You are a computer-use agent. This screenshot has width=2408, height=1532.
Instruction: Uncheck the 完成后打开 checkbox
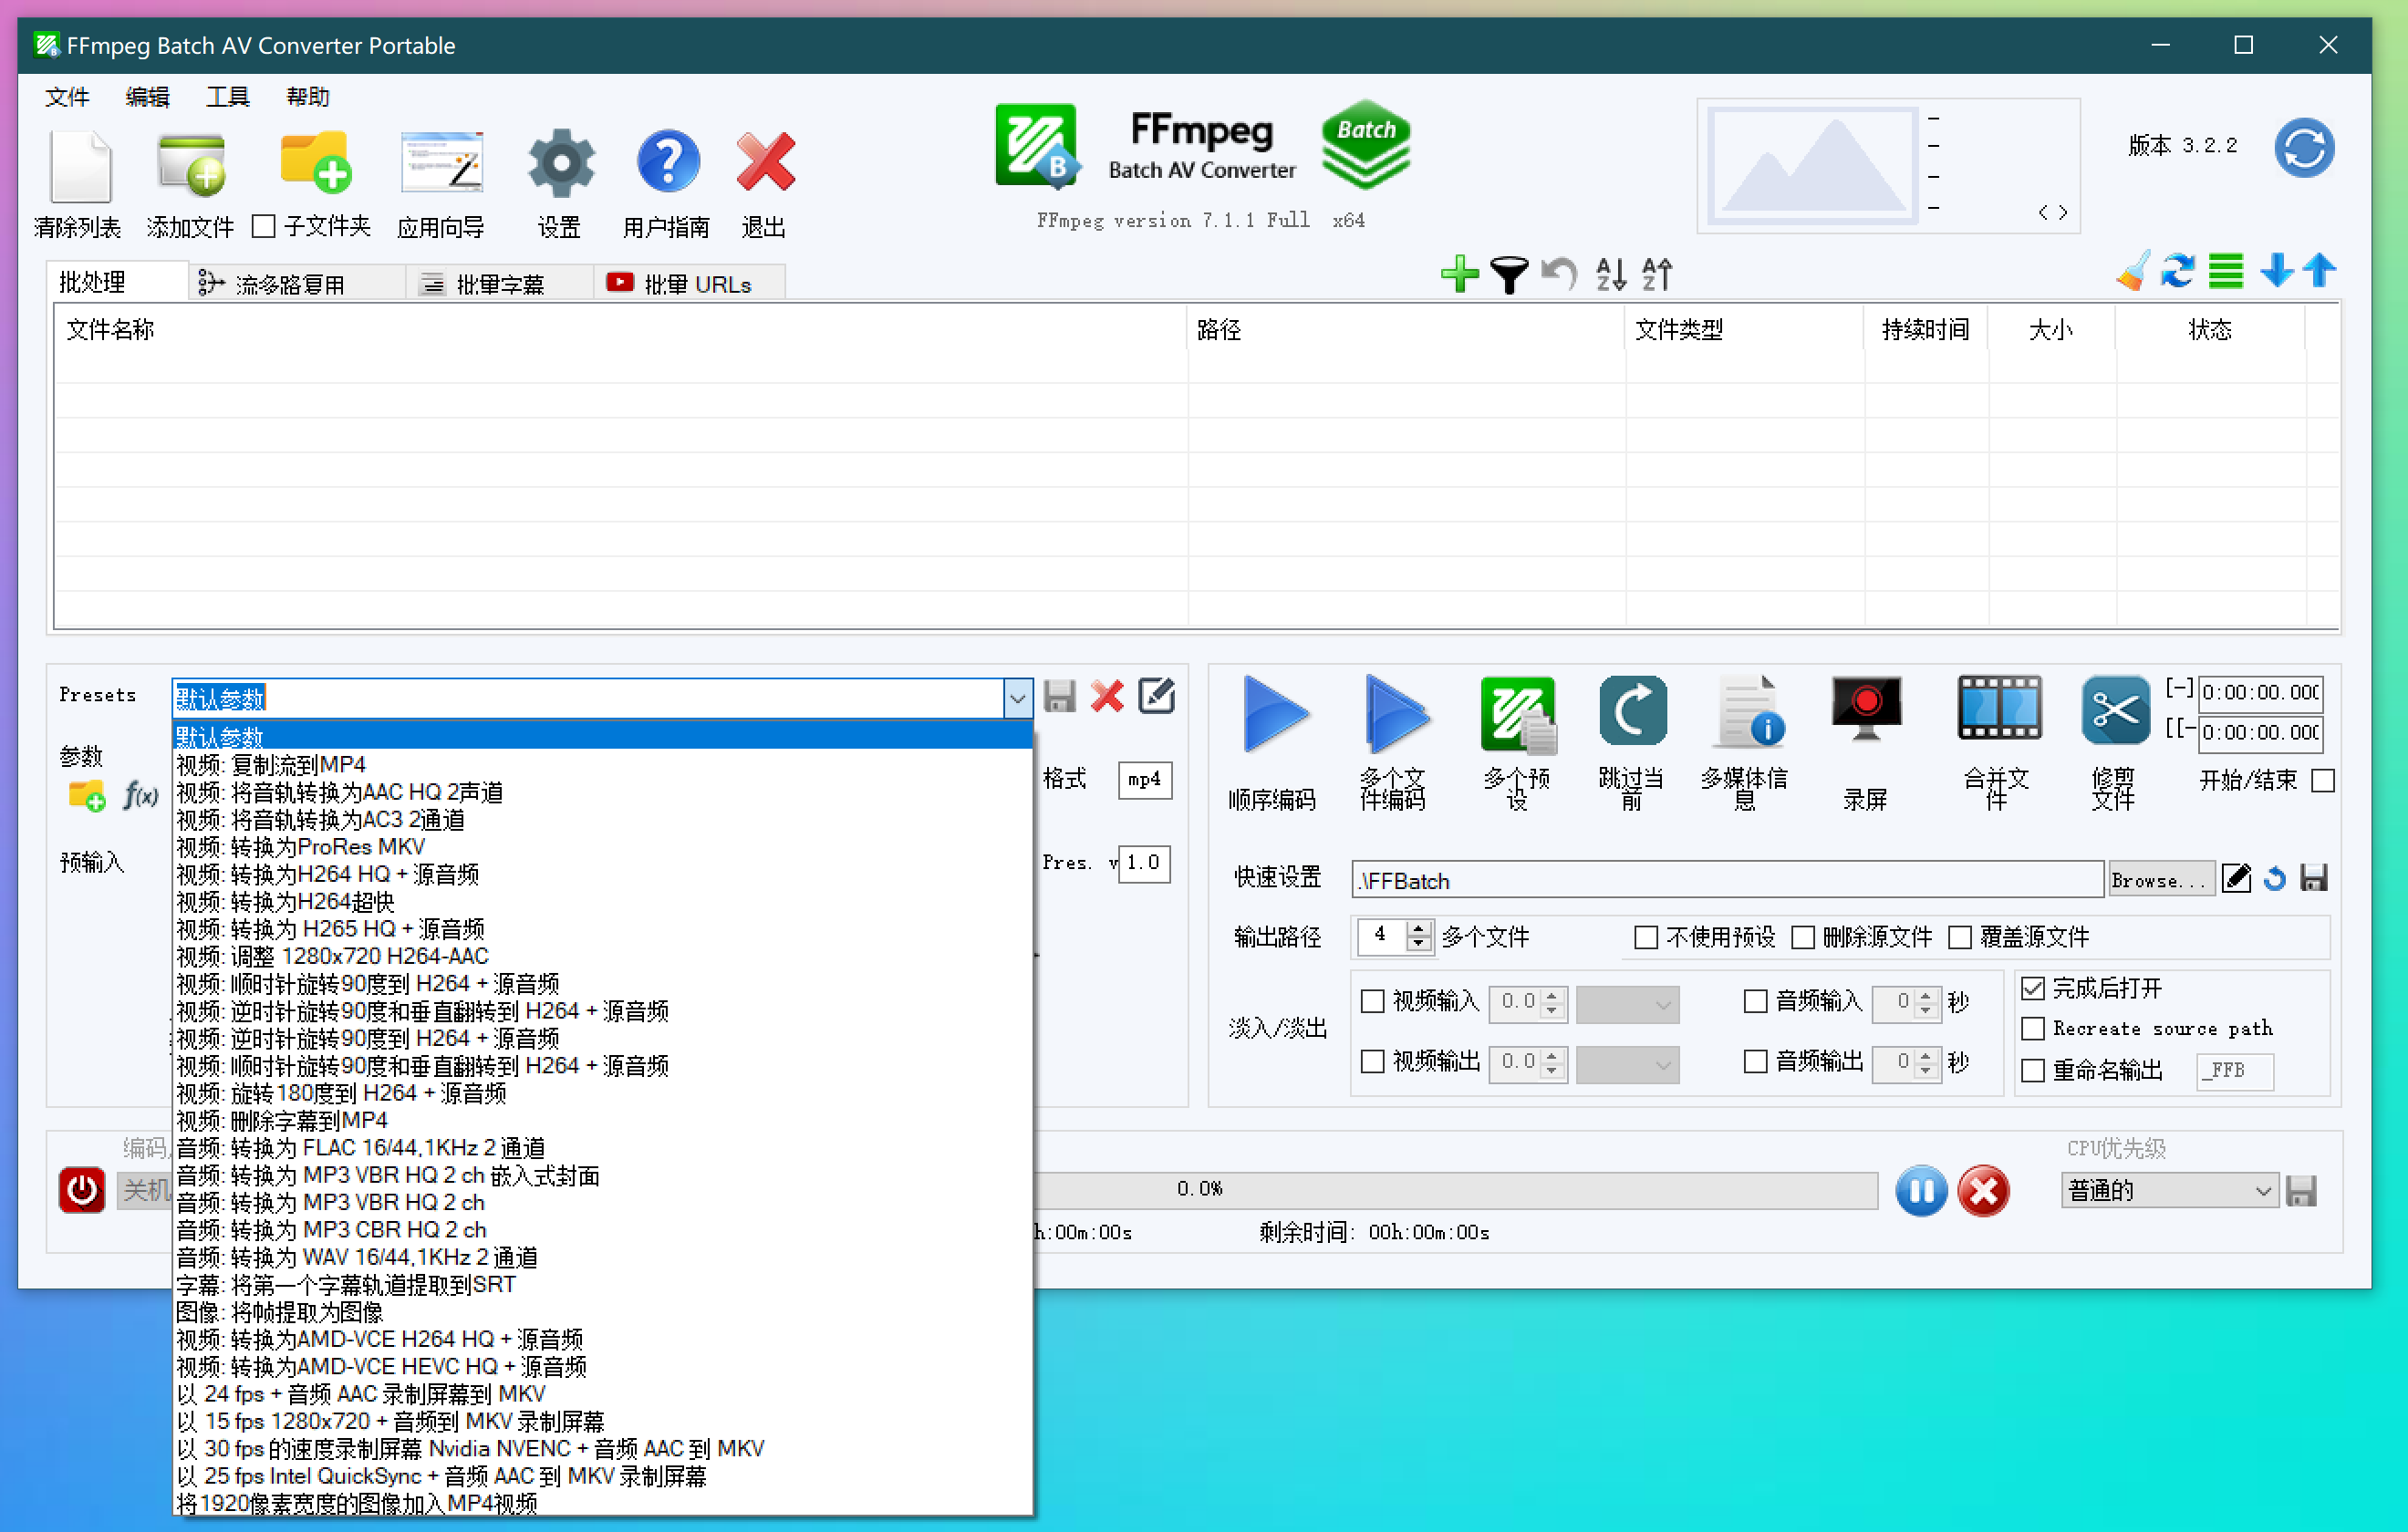pos(2032,988)
